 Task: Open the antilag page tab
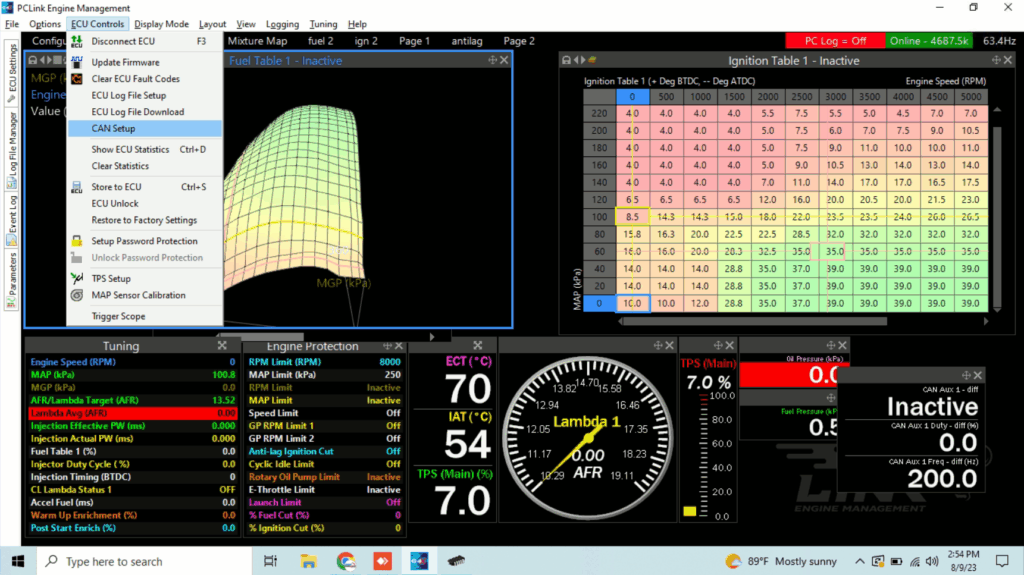pyautogui.click(x=467, y=41)
